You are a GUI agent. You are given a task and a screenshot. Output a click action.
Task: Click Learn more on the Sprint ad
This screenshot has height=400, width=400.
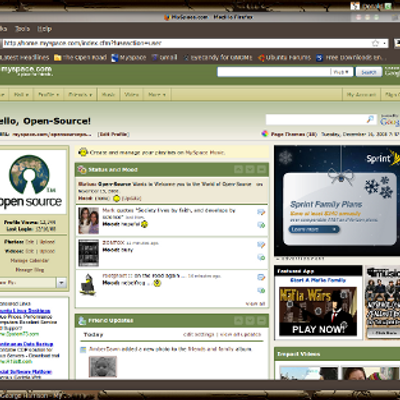(x=314, y=229)
